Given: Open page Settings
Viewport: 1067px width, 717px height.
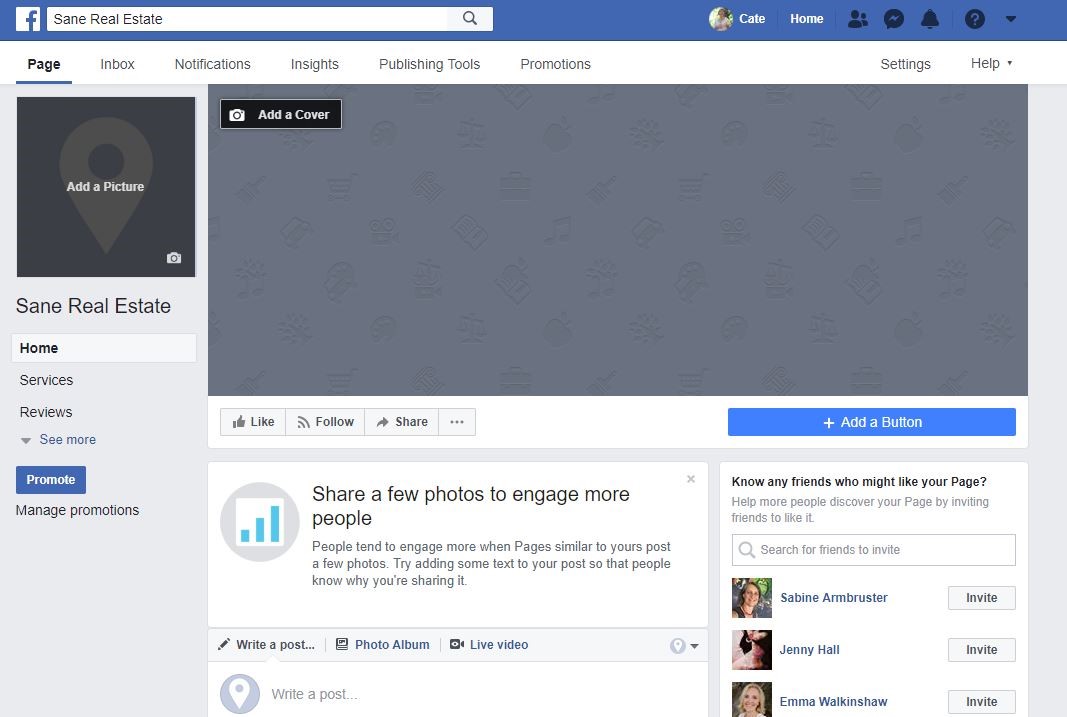Looking at the screenshot, I should tap(905, 64).
